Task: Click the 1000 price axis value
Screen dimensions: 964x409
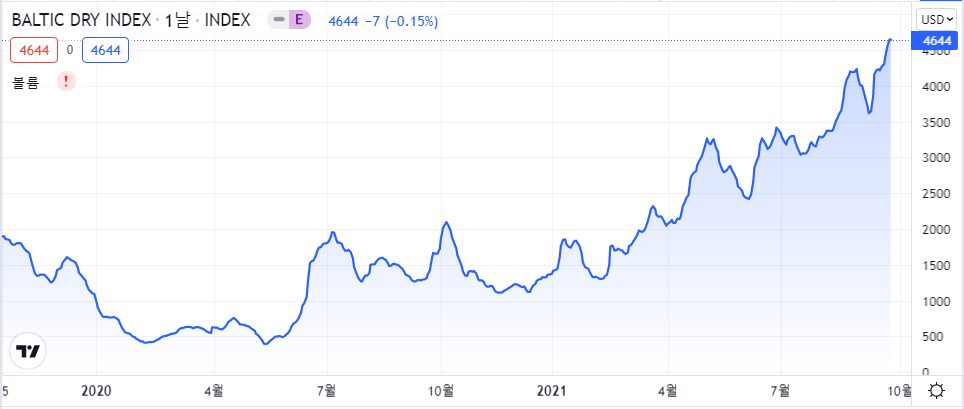Action: (937, 301)
